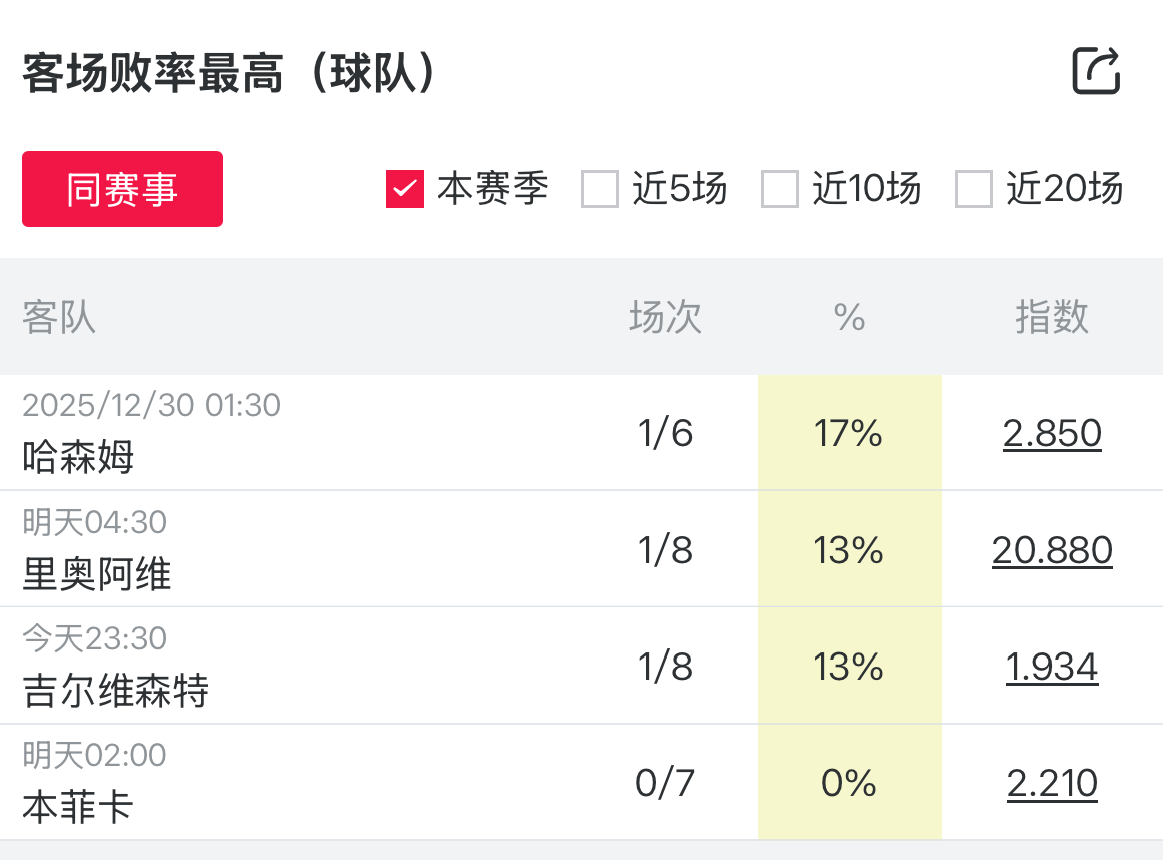Open the 20.880 index link
The height and width of the screenshot is (860, 1163).
(x=1052, y=550)
